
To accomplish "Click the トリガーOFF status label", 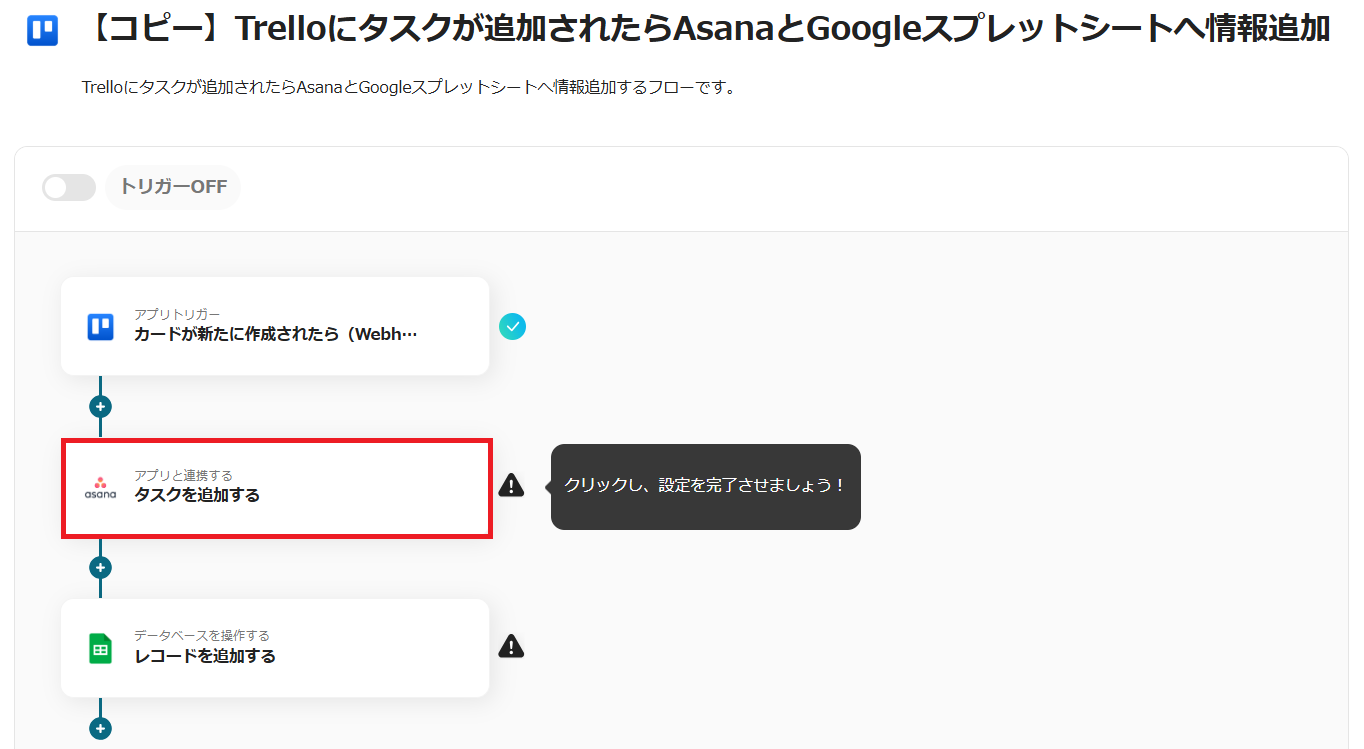I will point(173,187).
